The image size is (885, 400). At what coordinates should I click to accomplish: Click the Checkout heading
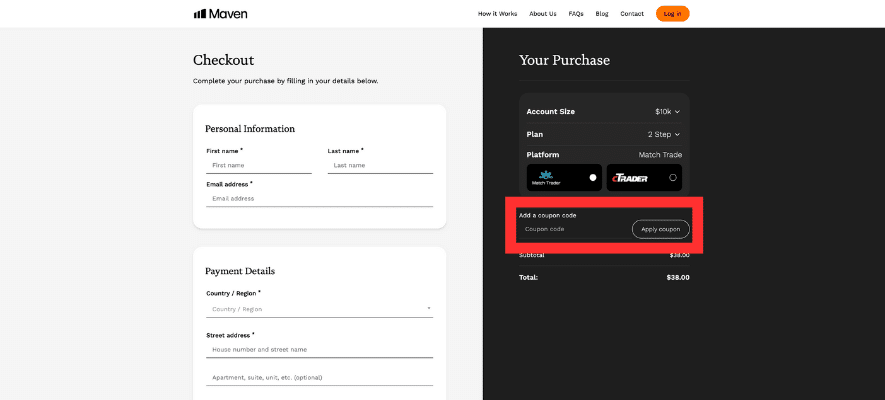224,60
